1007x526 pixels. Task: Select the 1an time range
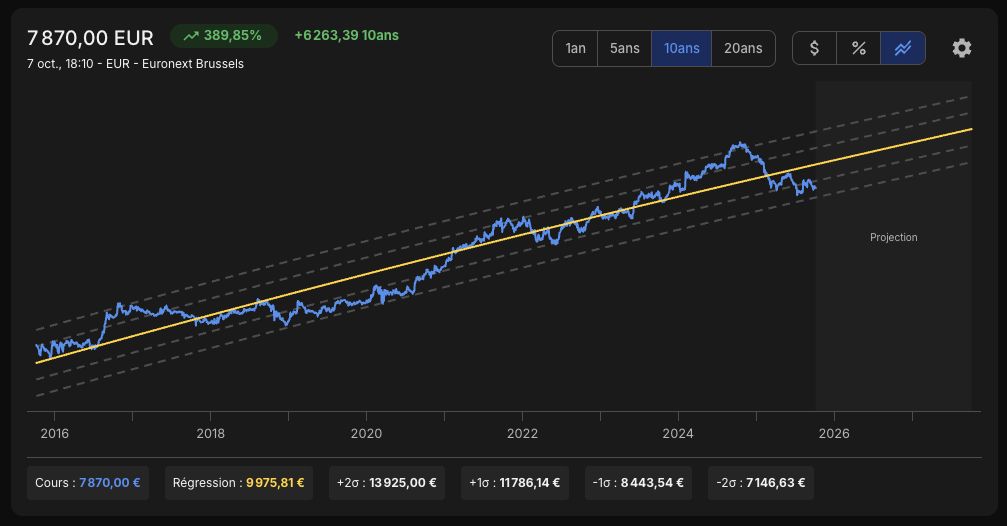pyautogui.click(x=575, y=48)
